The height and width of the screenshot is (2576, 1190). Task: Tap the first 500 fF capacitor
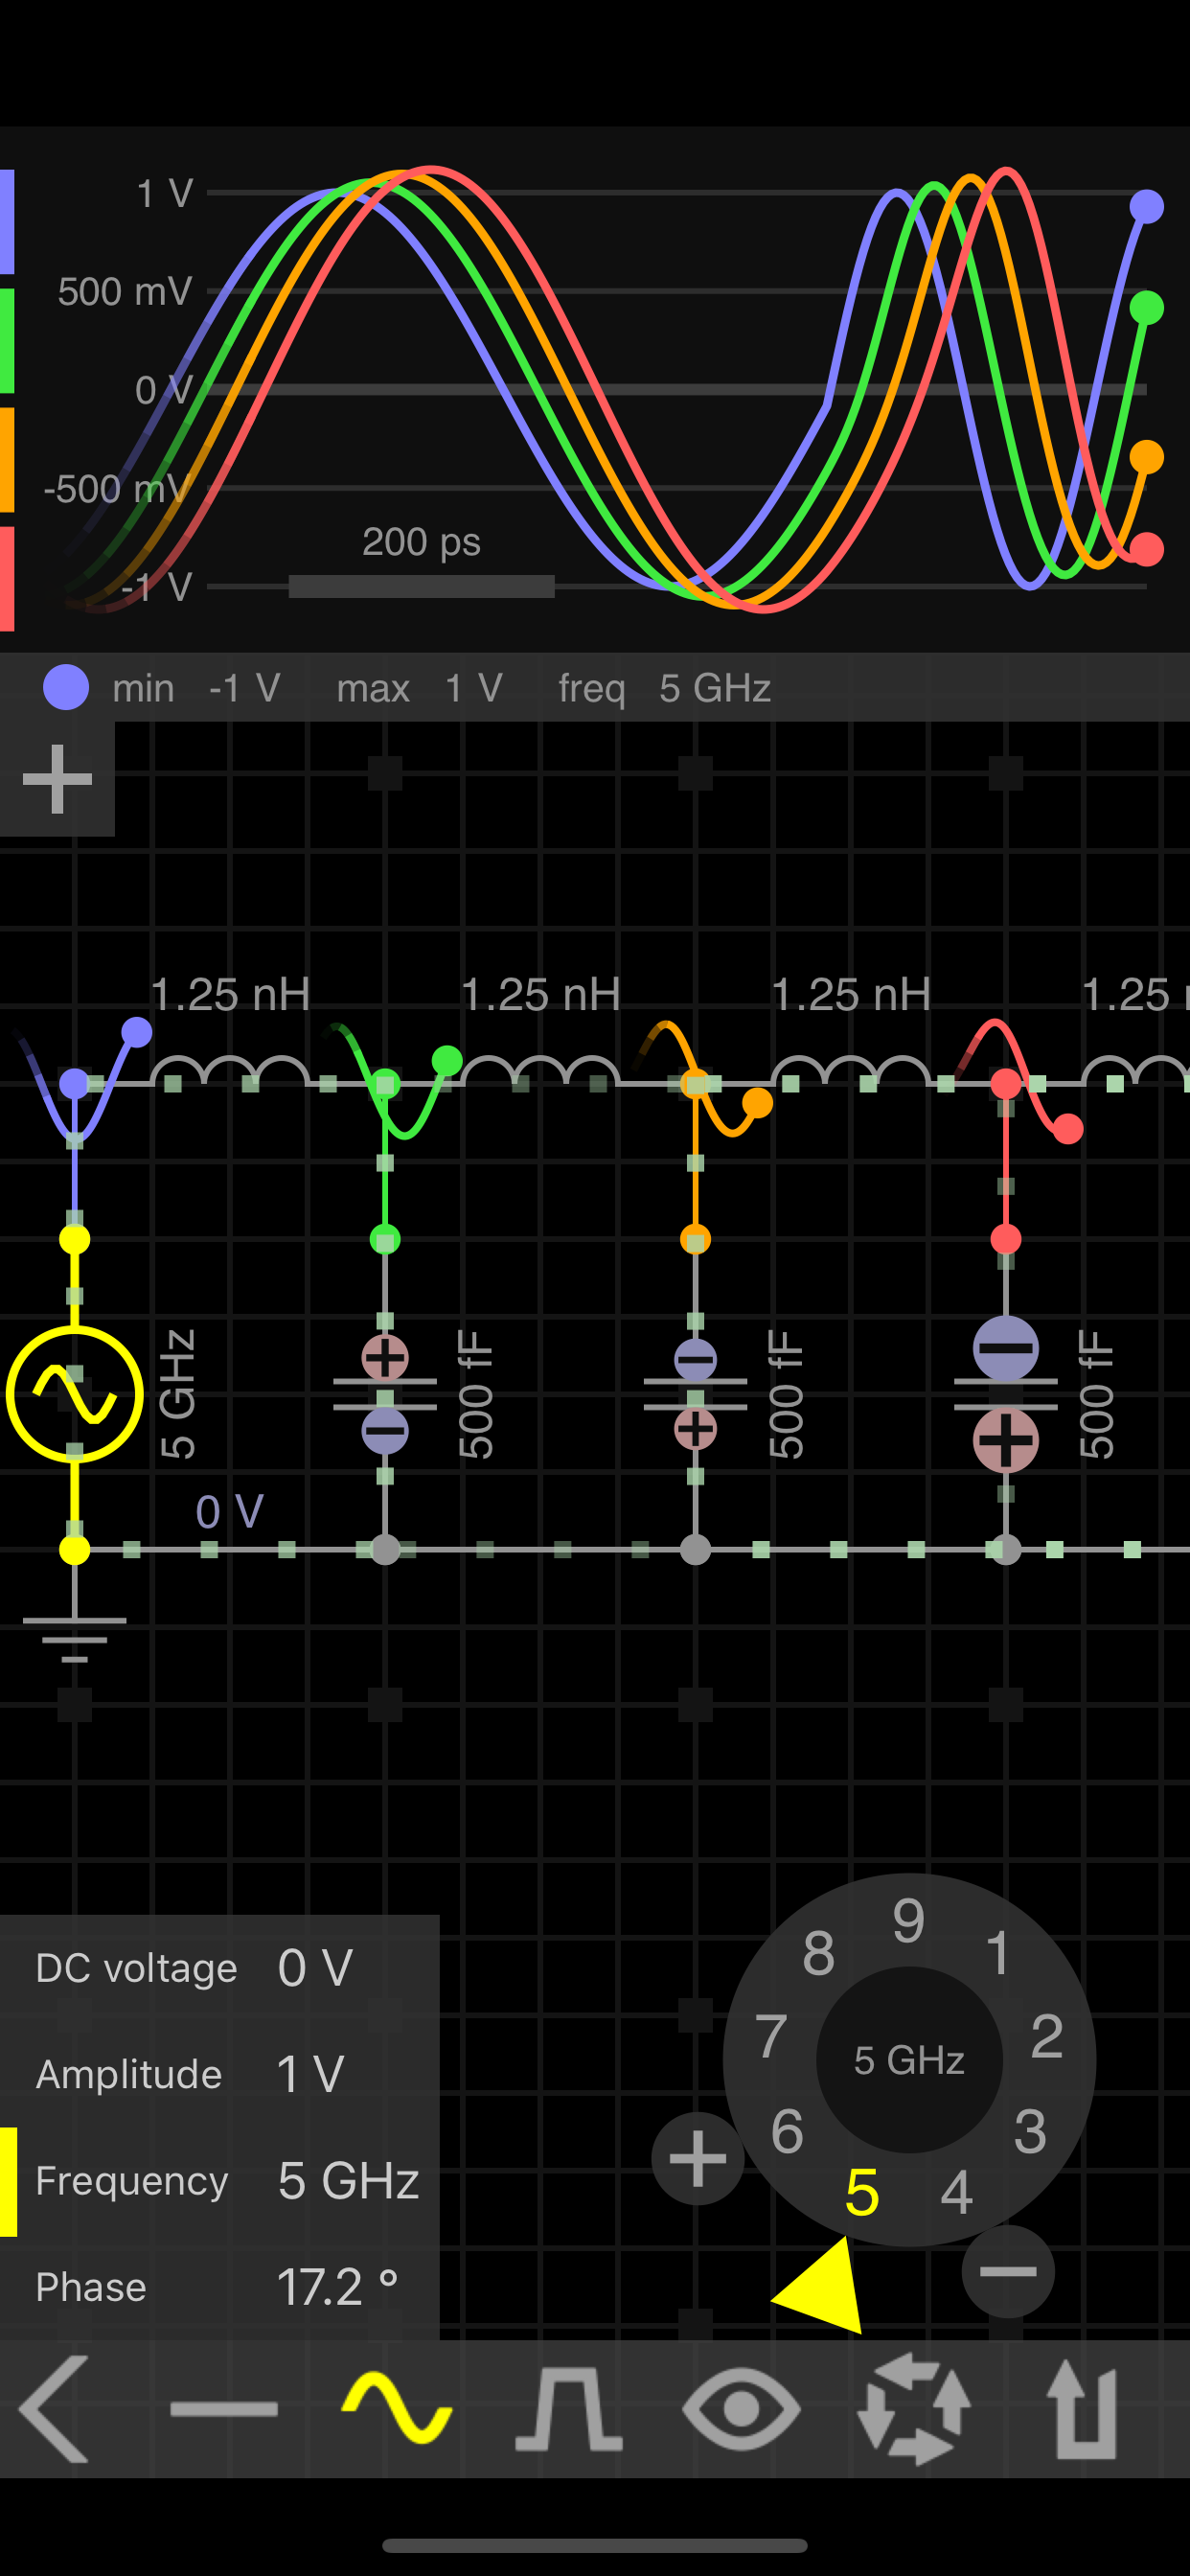[385, 1394]
